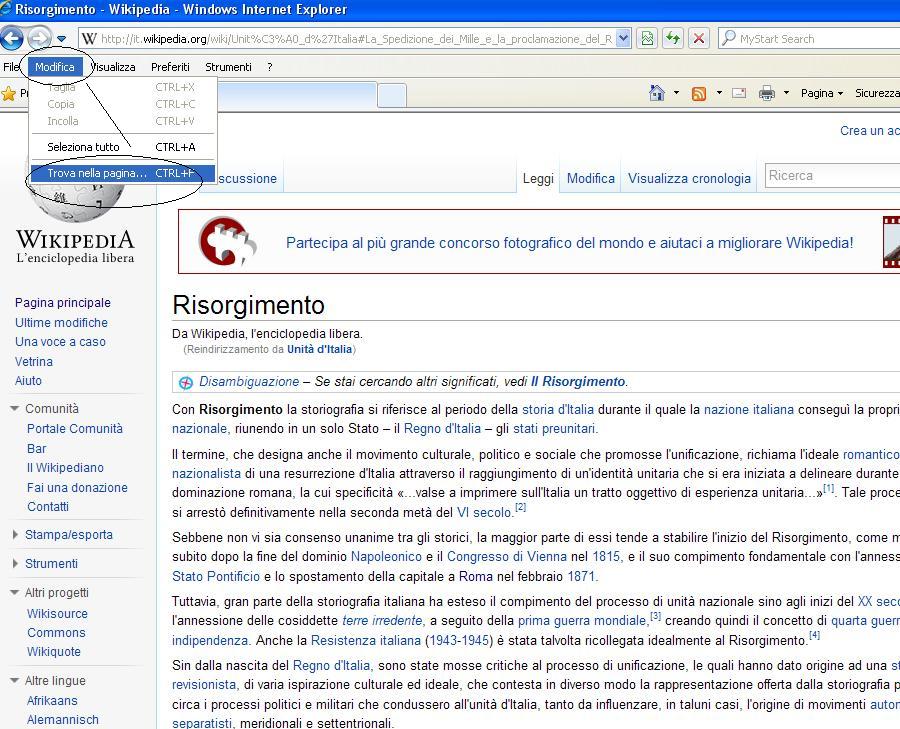Screen dimensions: 900x729
Task: Open the Print dropdown arrow
Action: (x=786, y=93)
